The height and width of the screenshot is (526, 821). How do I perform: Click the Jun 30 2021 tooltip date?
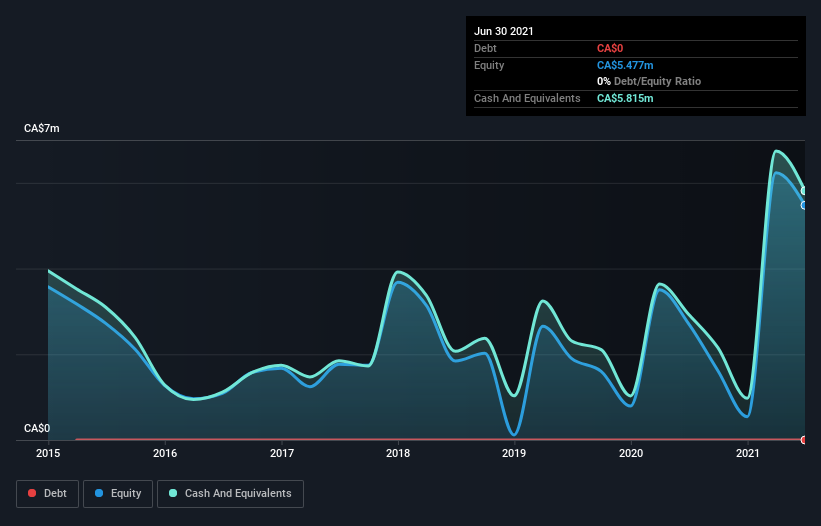coord(504,31)
